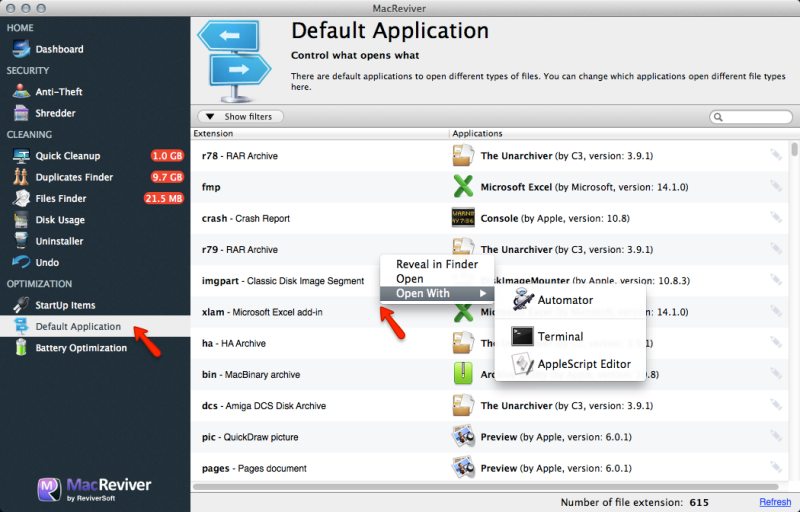800x512 pixels.
Task: Click the Duplicates Finder chess icon
Action: 21,177
